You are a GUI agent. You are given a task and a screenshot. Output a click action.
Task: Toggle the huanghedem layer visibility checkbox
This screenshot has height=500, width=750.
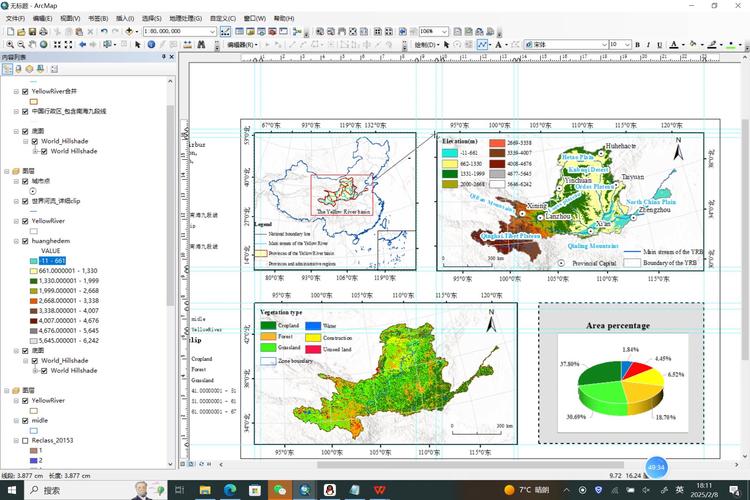pyautogui.click(x=25, y=241)
